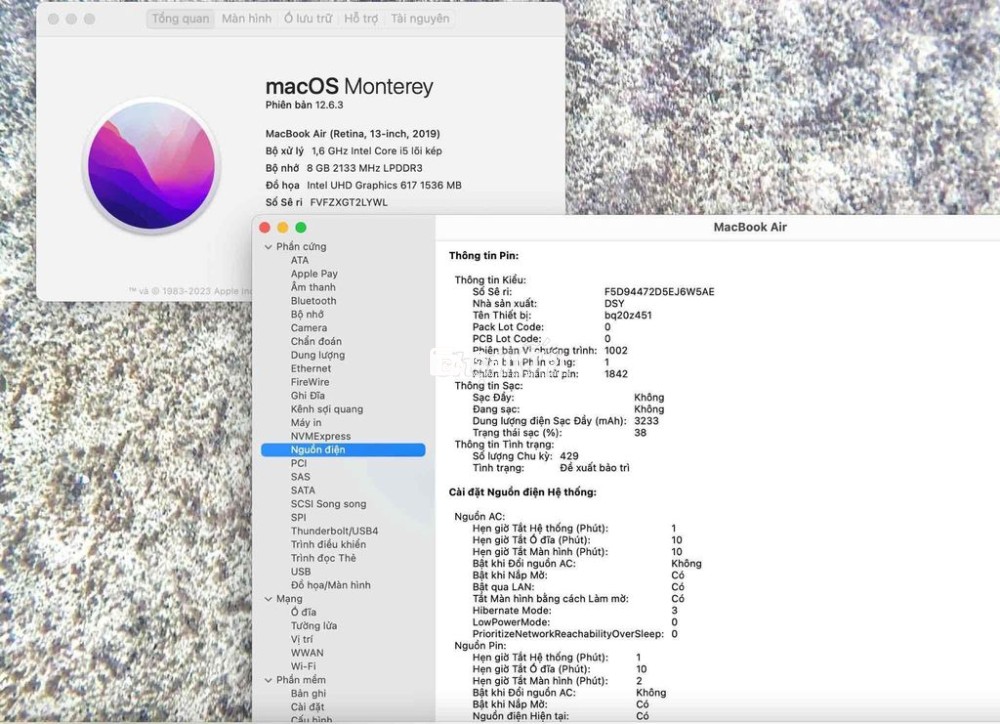Viewport: 1000px width, 724px height.
Task: Open the Chẩn đoán entry
Action: (x=316, y=341)
